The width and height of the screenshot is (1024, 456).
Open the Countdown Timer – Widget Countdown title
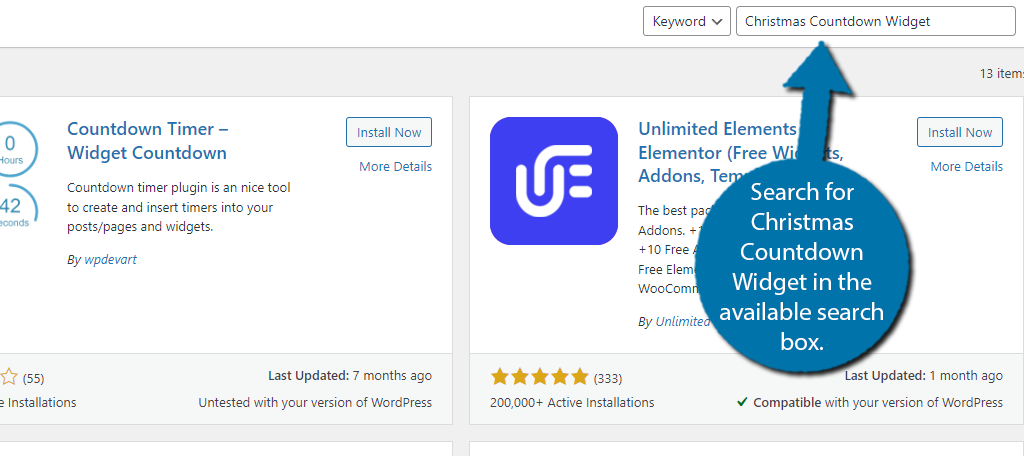(148, 141)
